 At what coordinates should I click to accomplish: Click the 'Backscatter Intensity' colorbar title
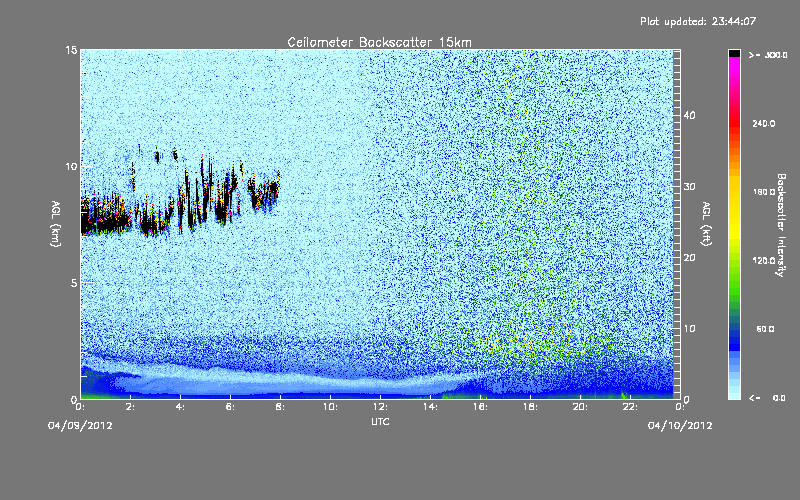[x=781, y=225]
